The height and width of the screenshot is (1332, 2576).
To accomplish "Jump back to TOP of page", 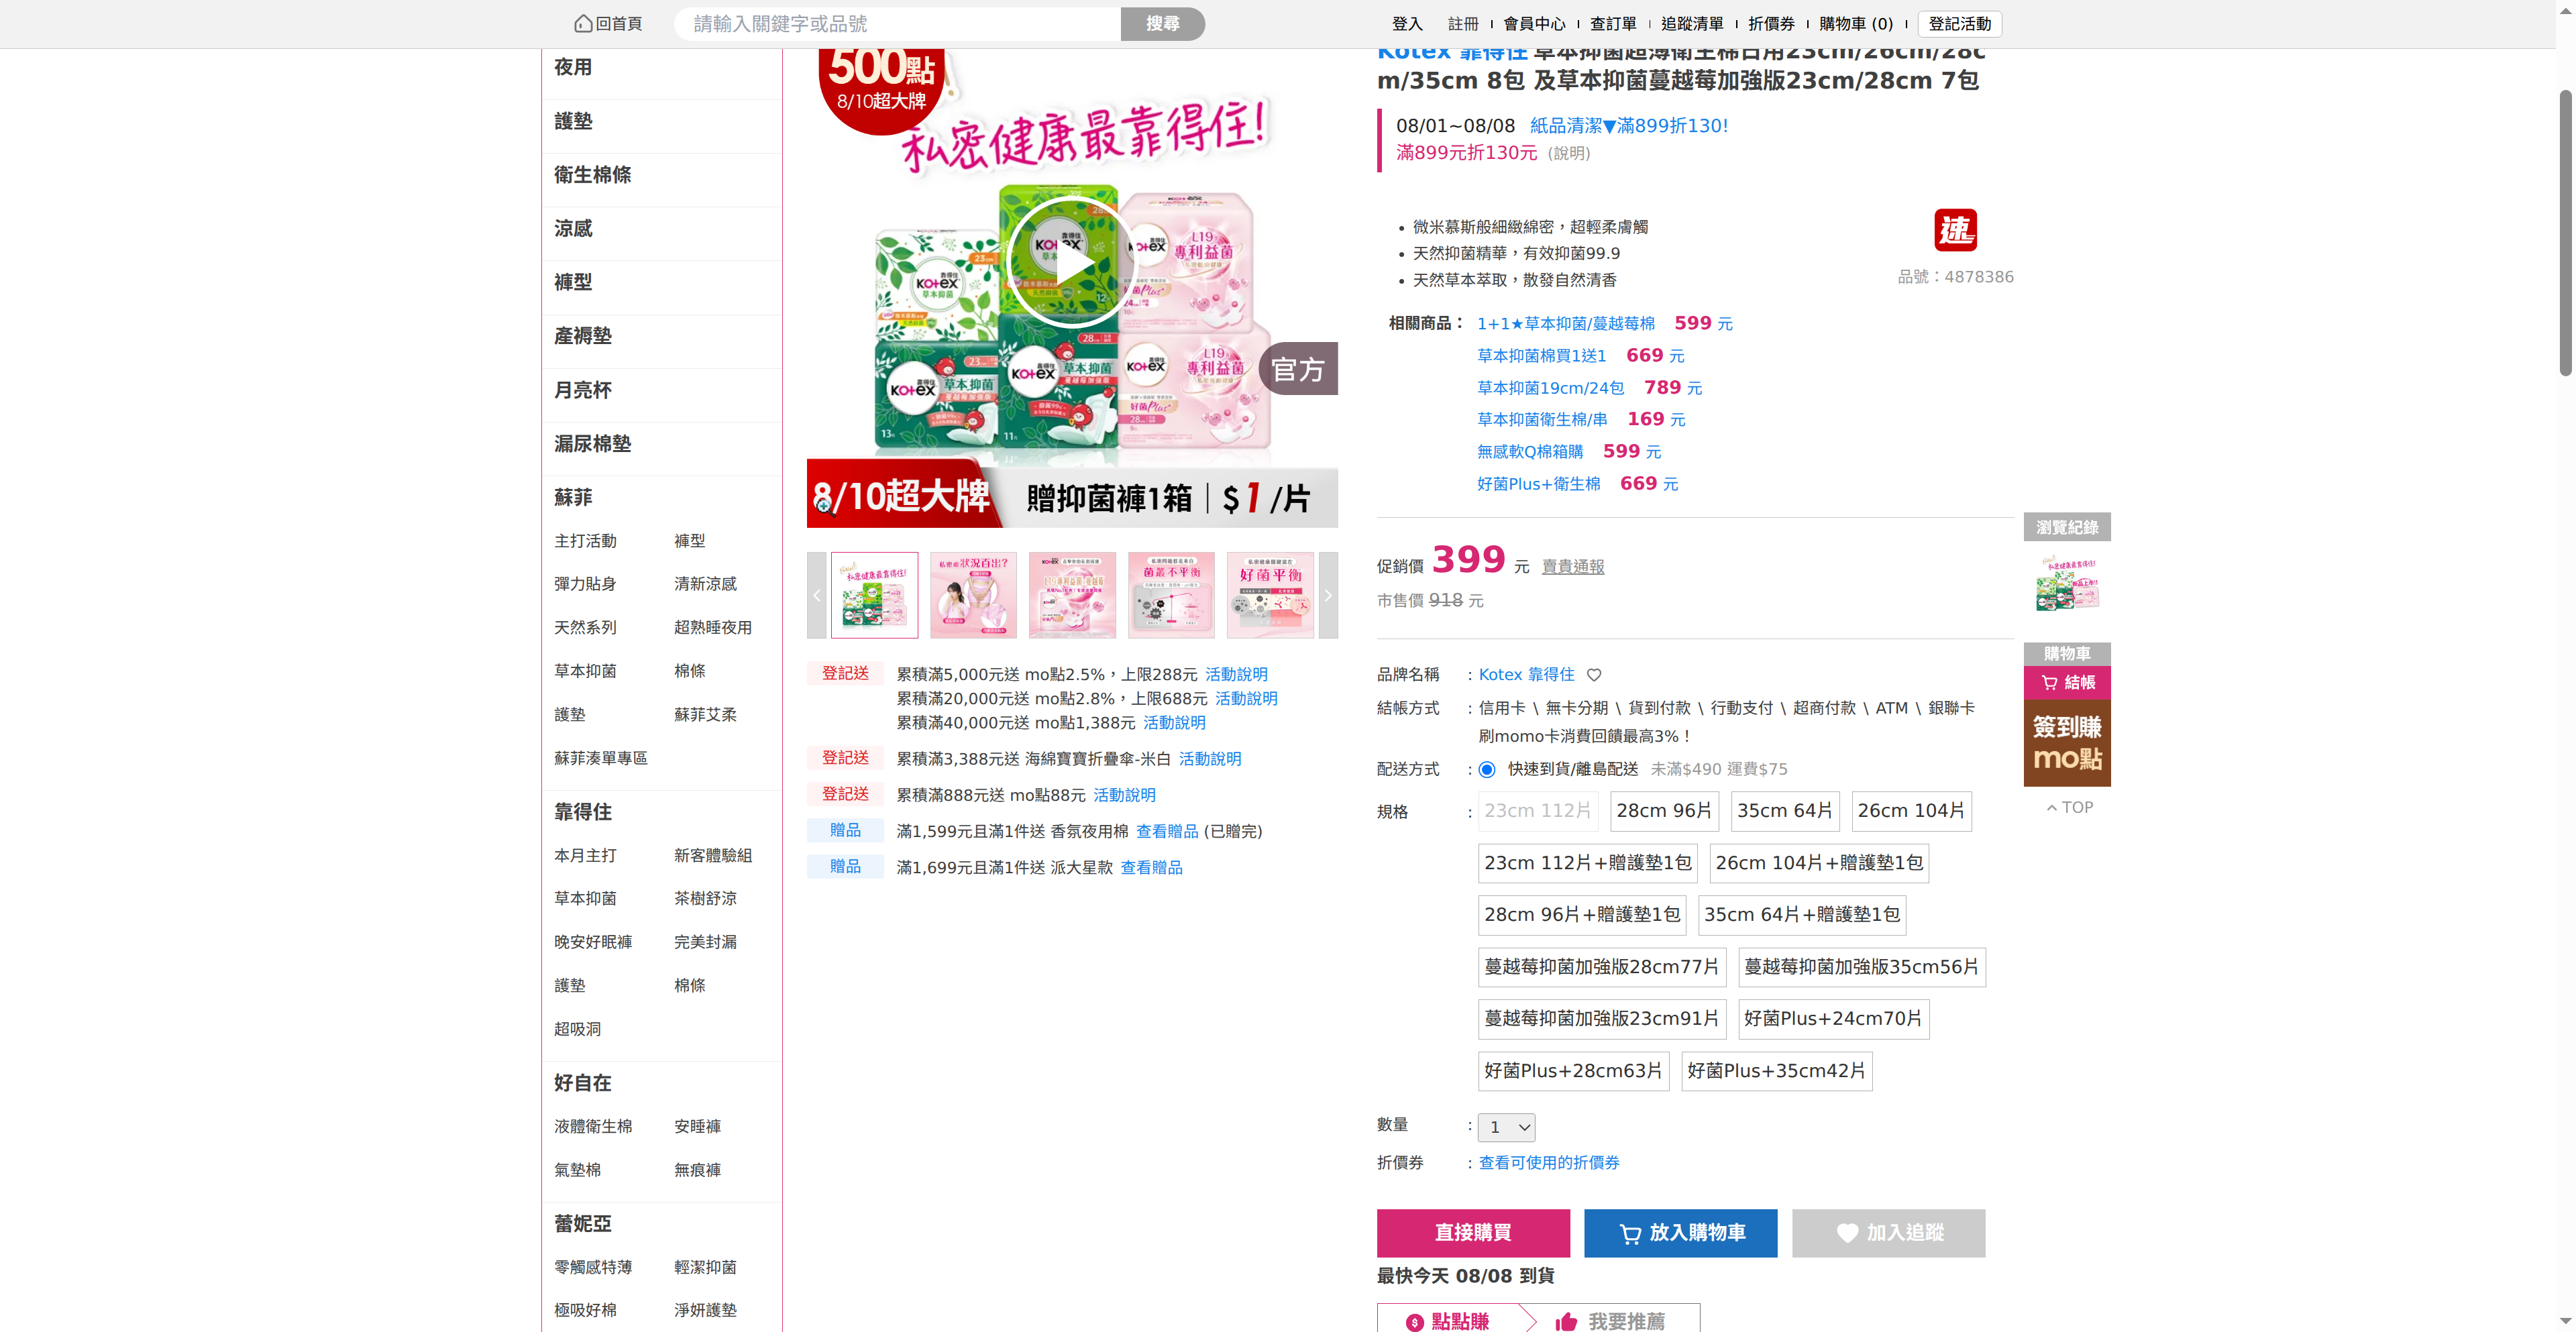I will point(2069,808).
